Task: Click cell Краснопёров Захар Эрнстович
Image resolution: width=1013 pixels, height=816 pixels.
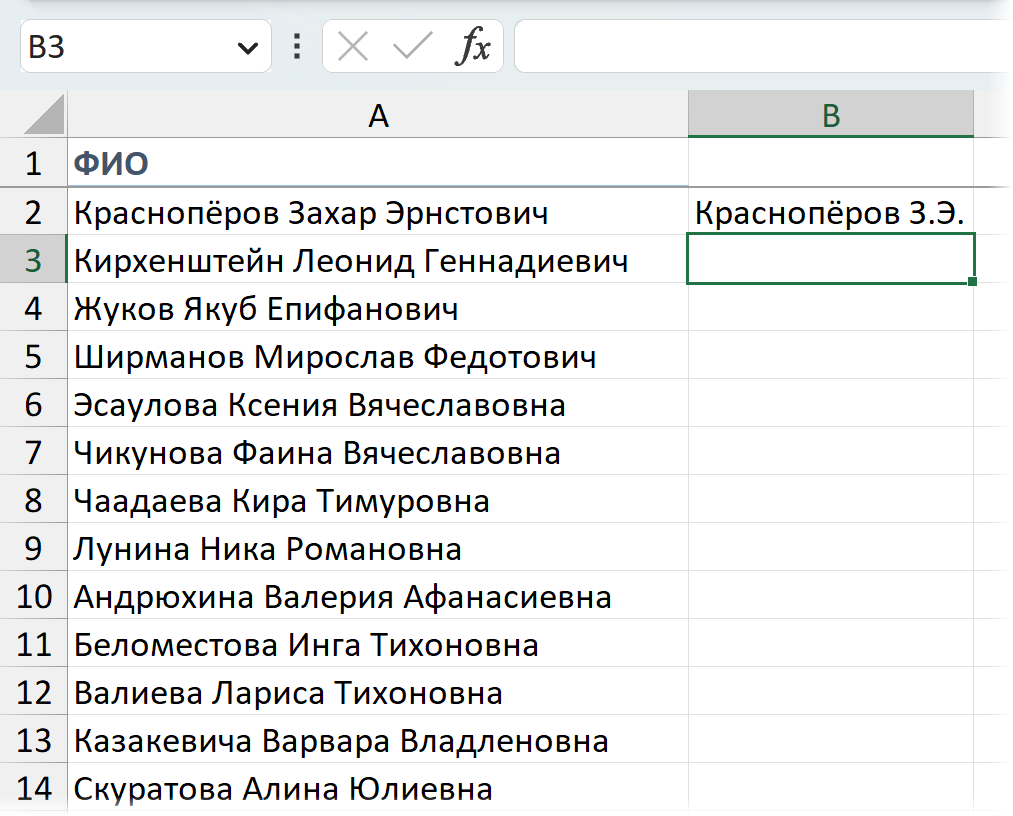Action: (378, 212)
